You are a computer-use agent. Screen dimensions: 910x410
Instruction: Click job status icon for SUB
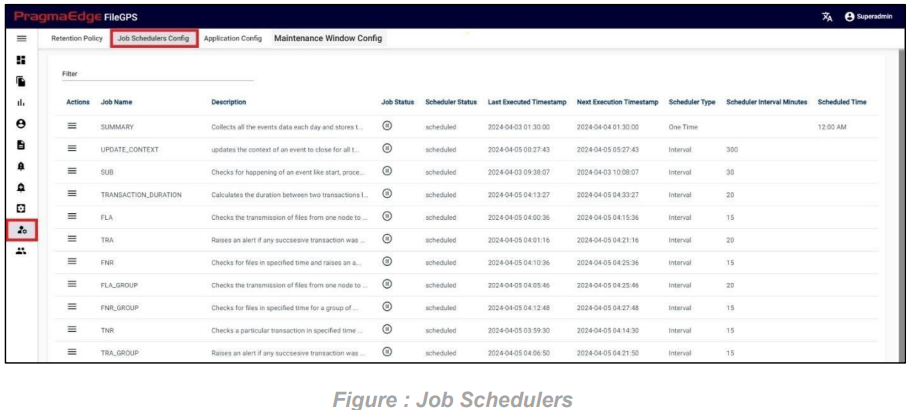click(x=387, y=171)
